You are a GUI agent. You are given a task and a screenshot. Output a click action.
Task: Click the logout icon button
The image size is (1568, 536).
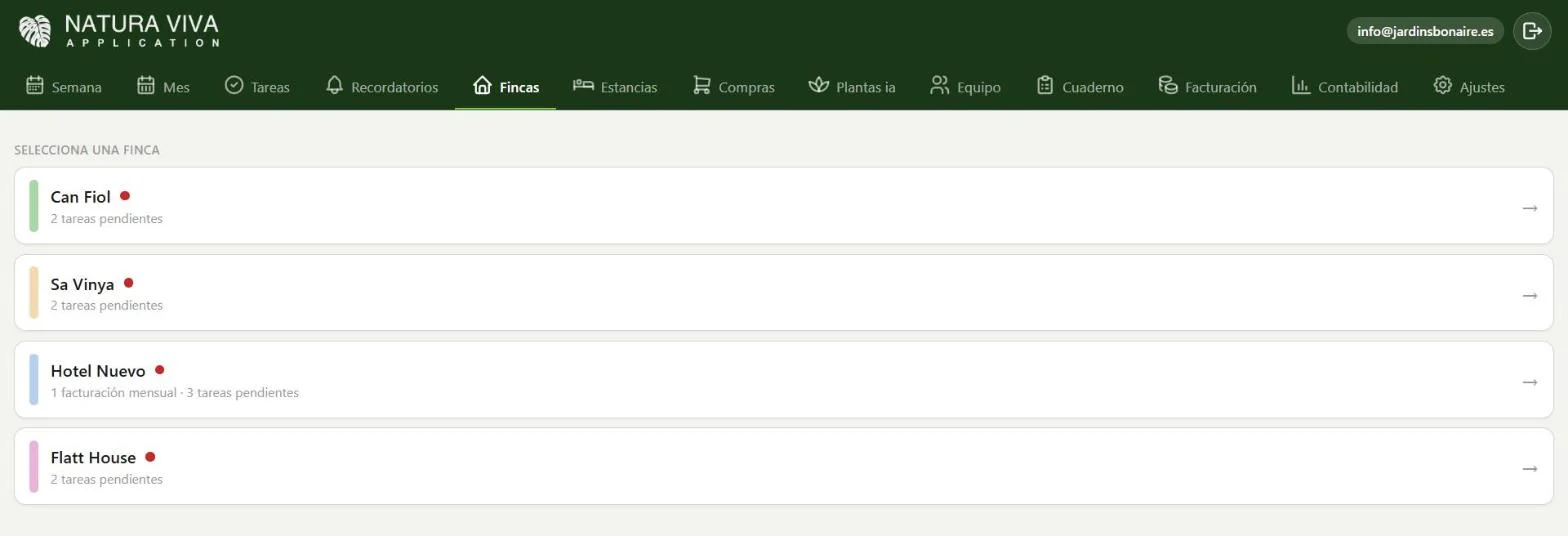[x=1532, y=31]
